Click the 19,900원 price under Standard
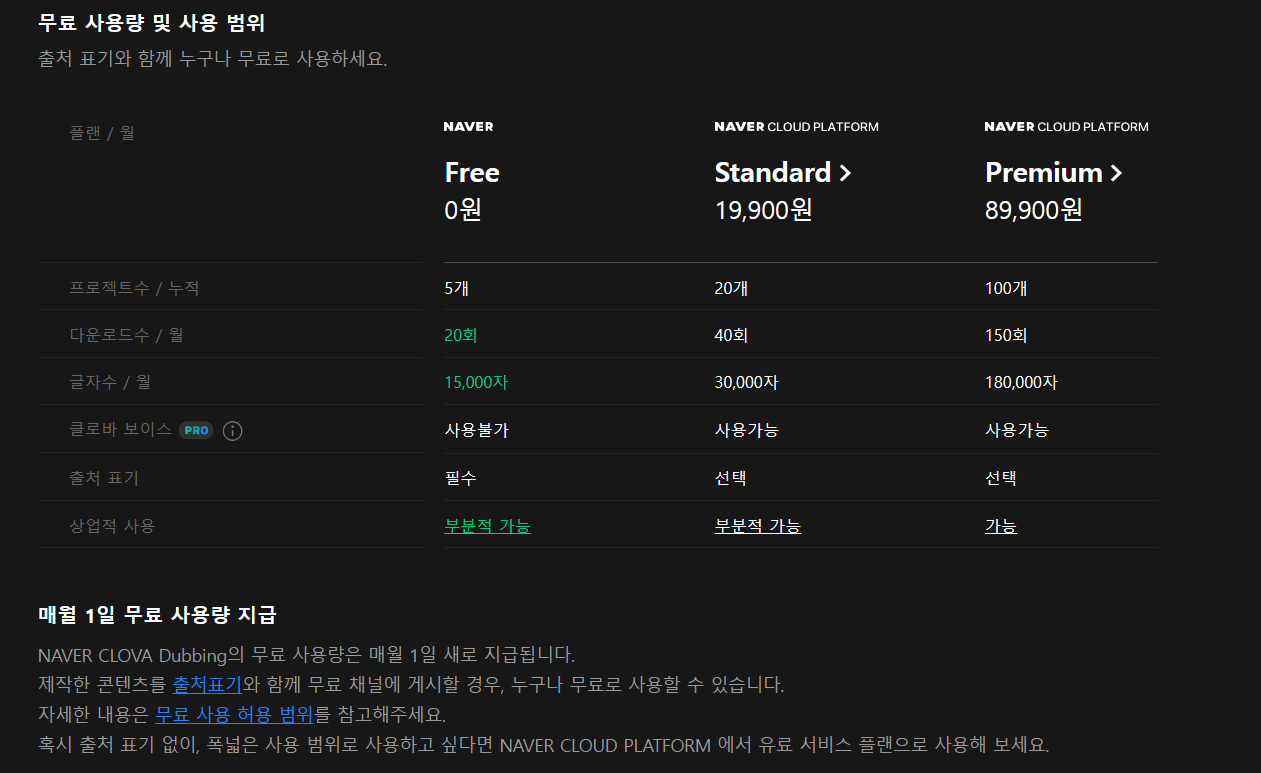 764,210
